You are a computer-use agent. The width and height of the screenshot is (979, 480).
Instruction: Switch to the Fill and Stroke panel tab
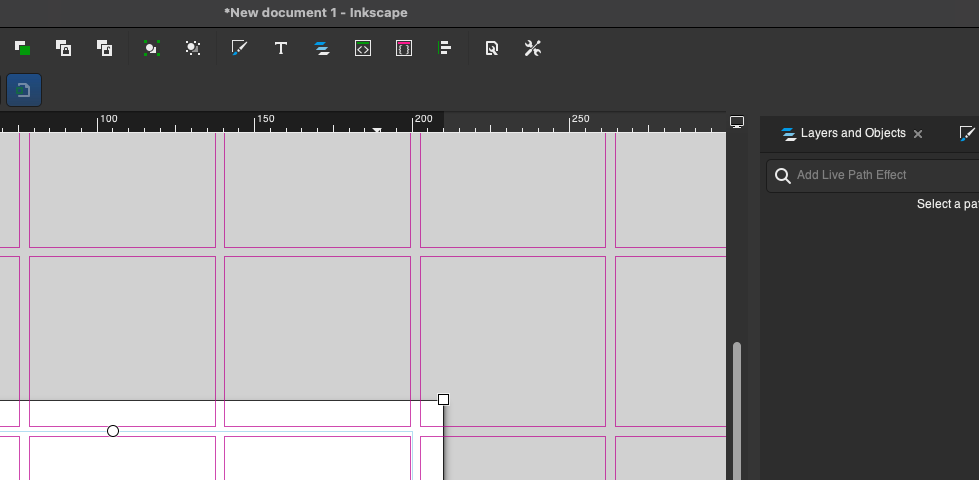(x=967, y=134)
